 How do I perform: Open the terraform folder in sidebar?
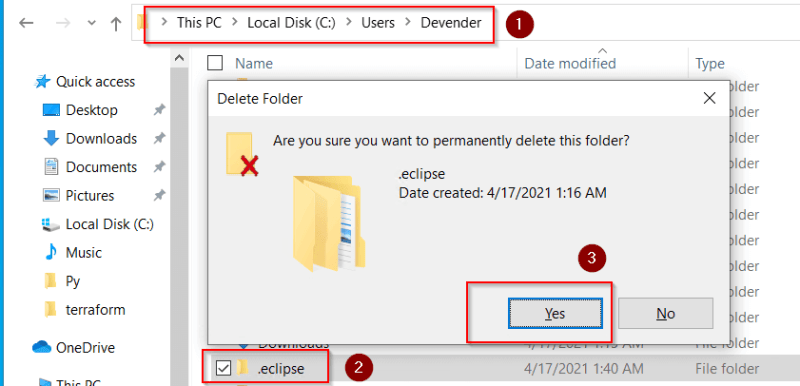(x=95, y=310)
